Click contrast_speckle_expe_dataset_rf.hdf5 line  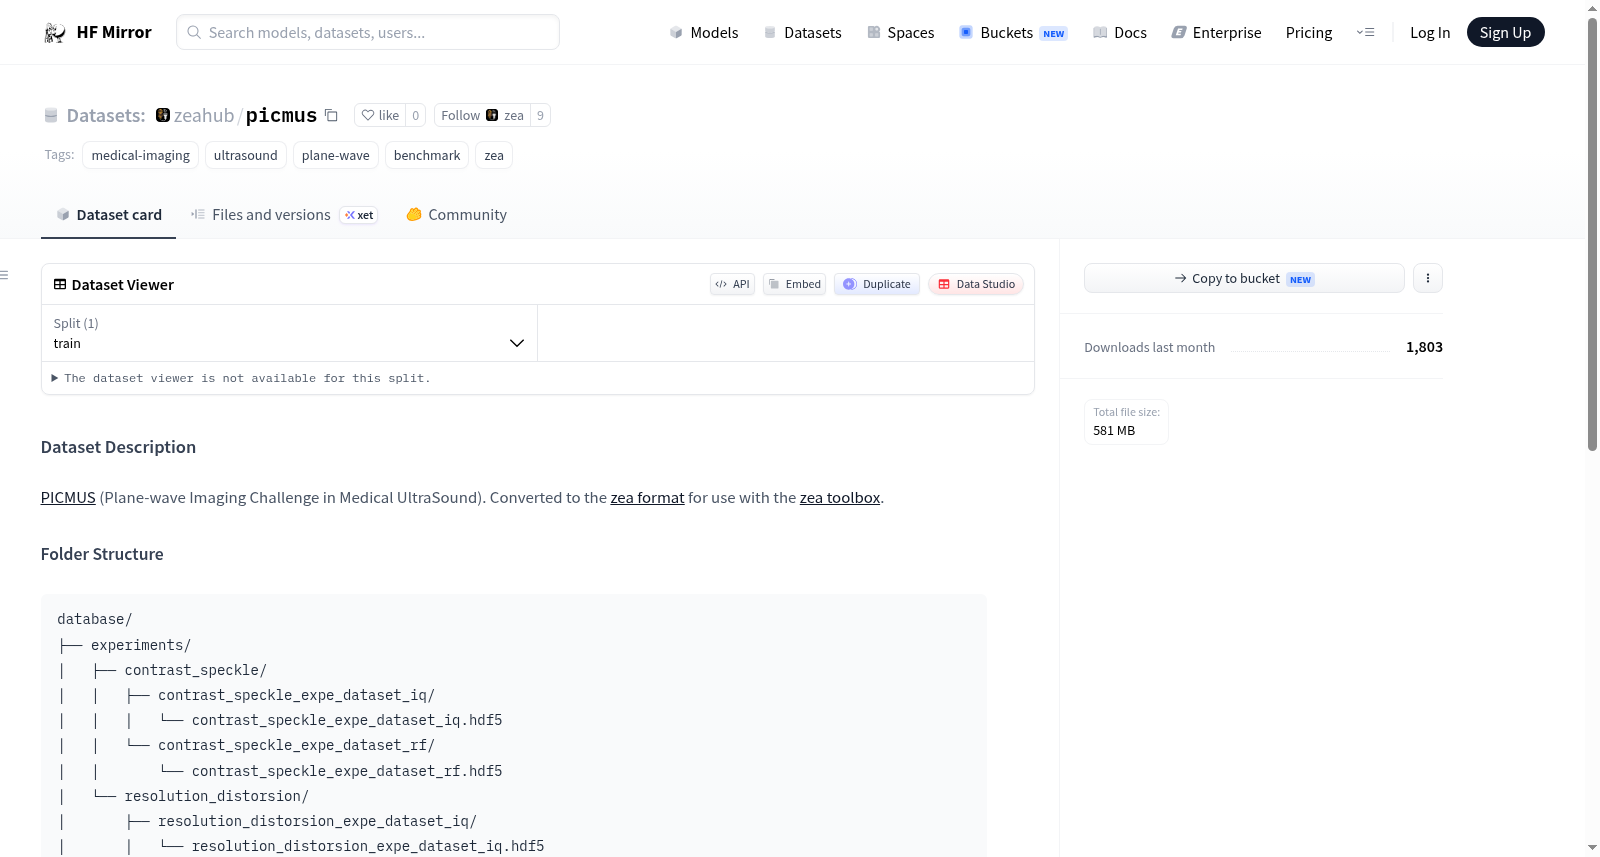click(347, 771)
